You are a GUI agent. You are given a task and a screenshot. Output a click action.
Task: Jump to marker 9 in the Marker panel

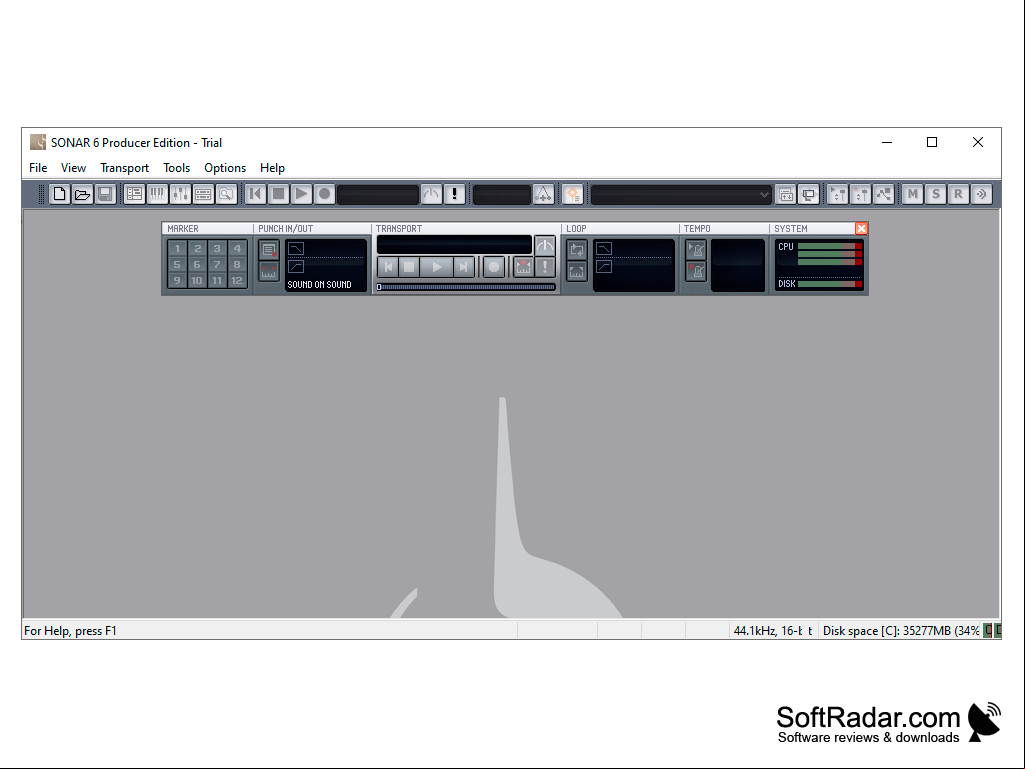coord(177,281)
